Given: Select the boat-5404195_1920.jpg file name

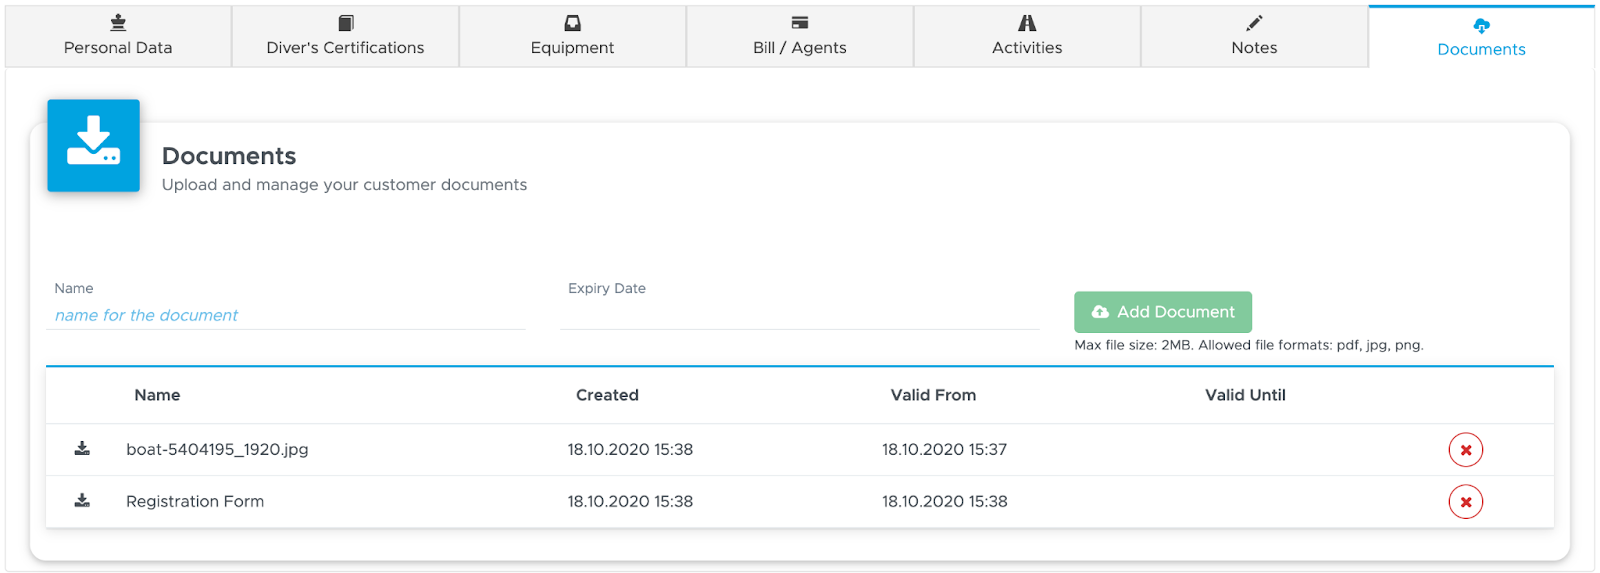Looking at the screenshot, I should (x=217, y=450).
